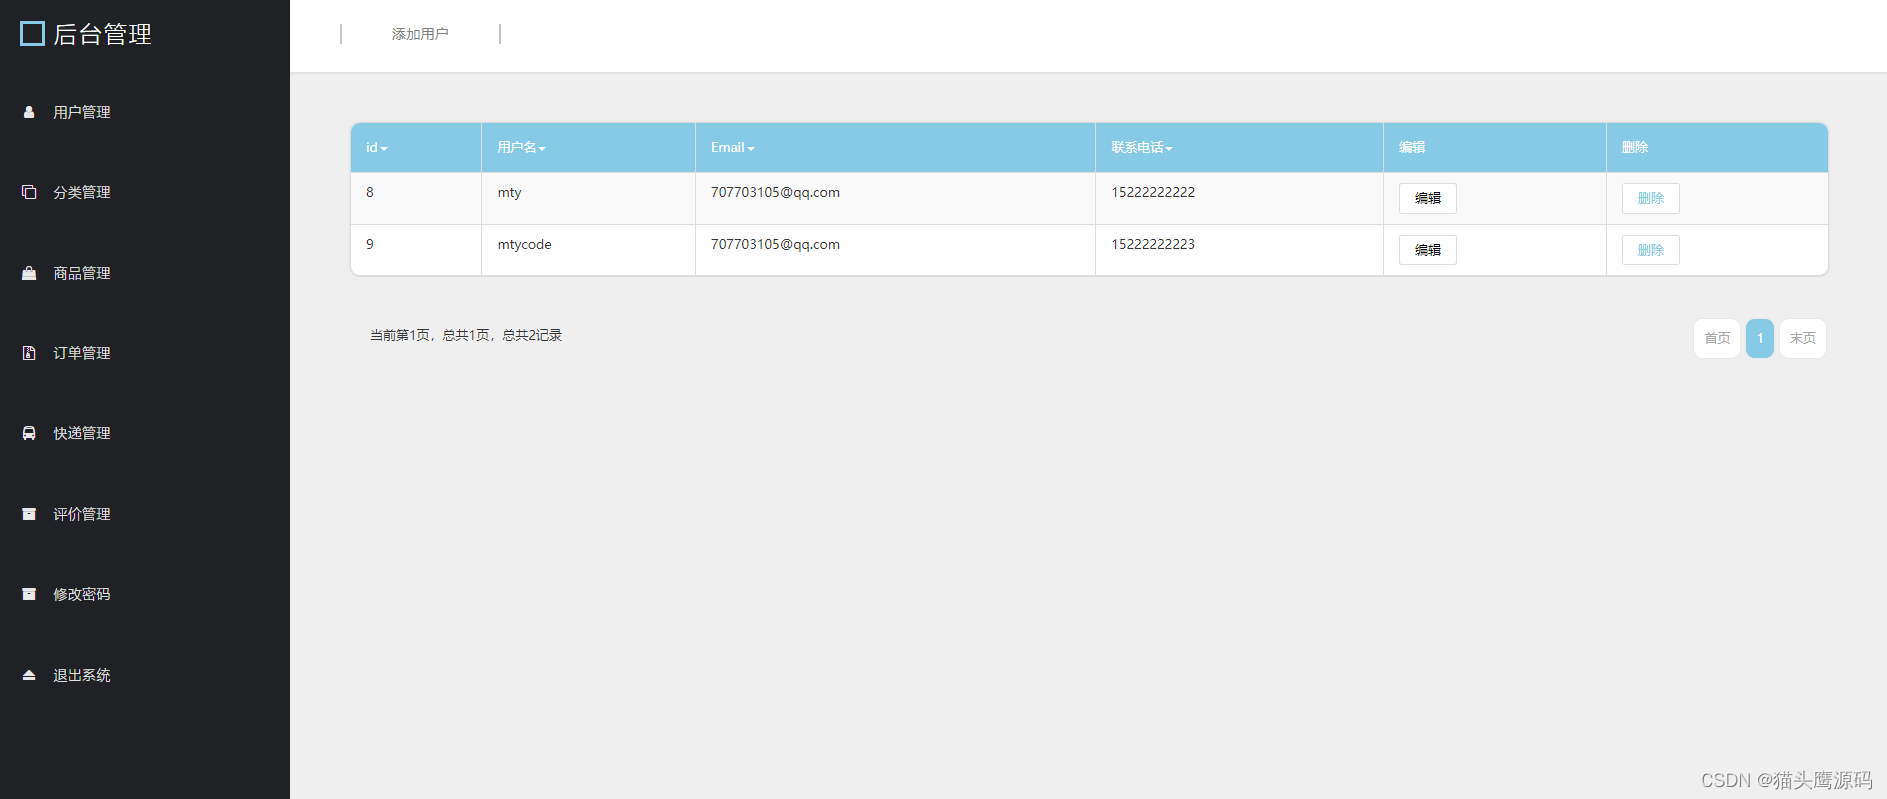Click the 编辑 button for user mtycode
1887x799 pixels.
pos(1427,250)
